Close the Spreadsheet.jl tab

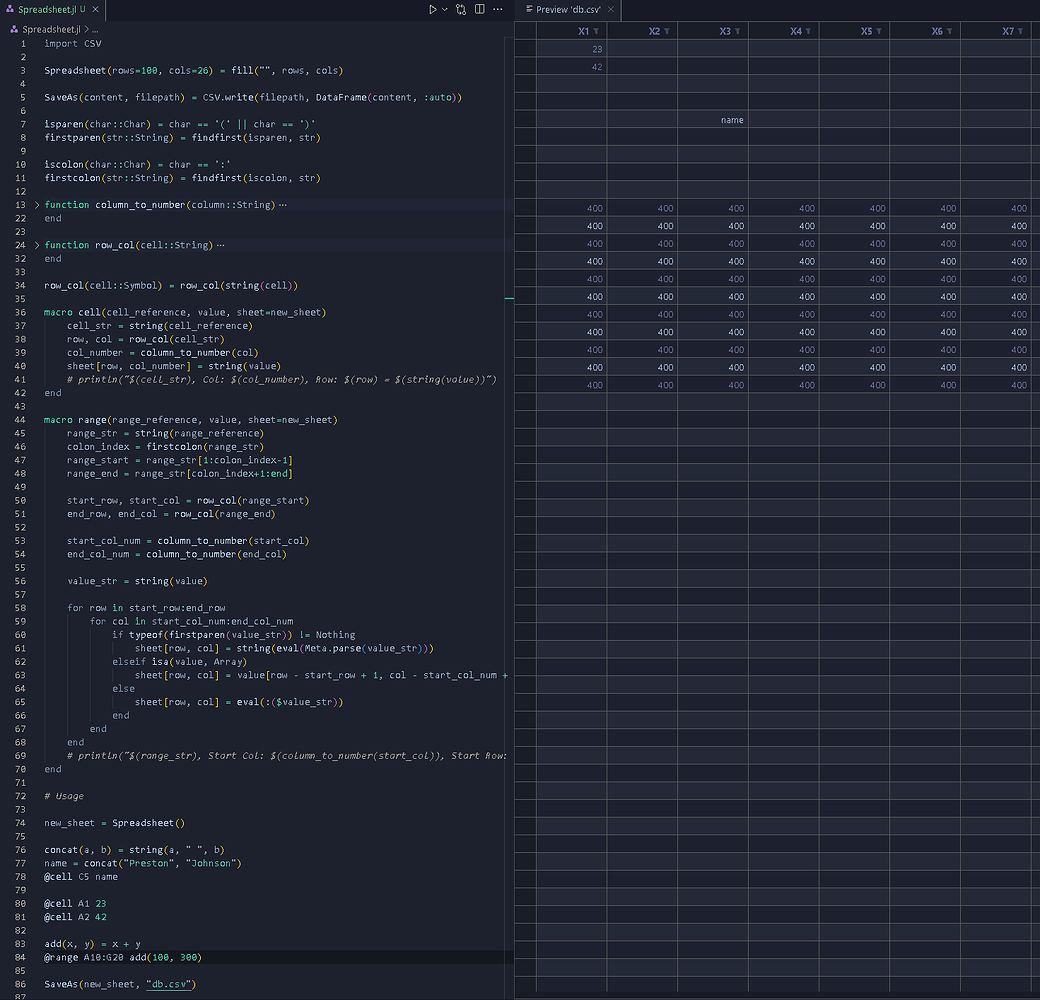(95, 9)
